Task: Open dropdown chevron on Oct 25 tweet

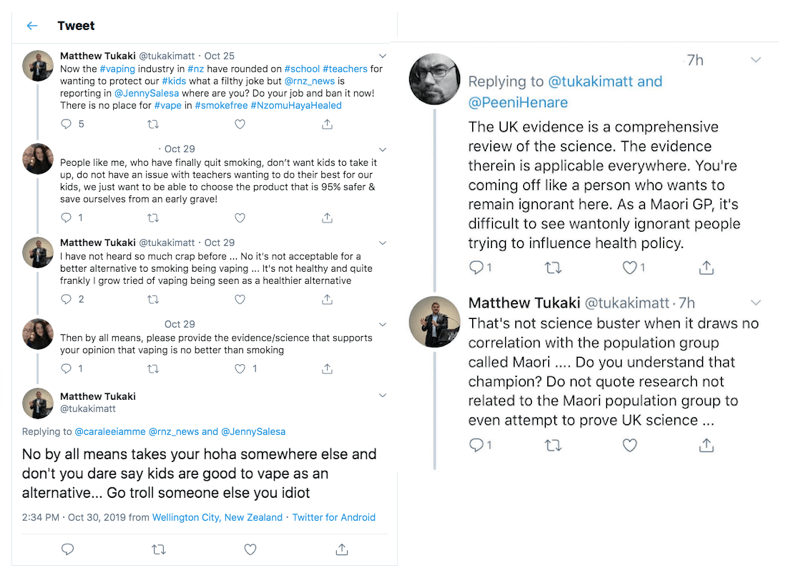Action: point(384,57)
